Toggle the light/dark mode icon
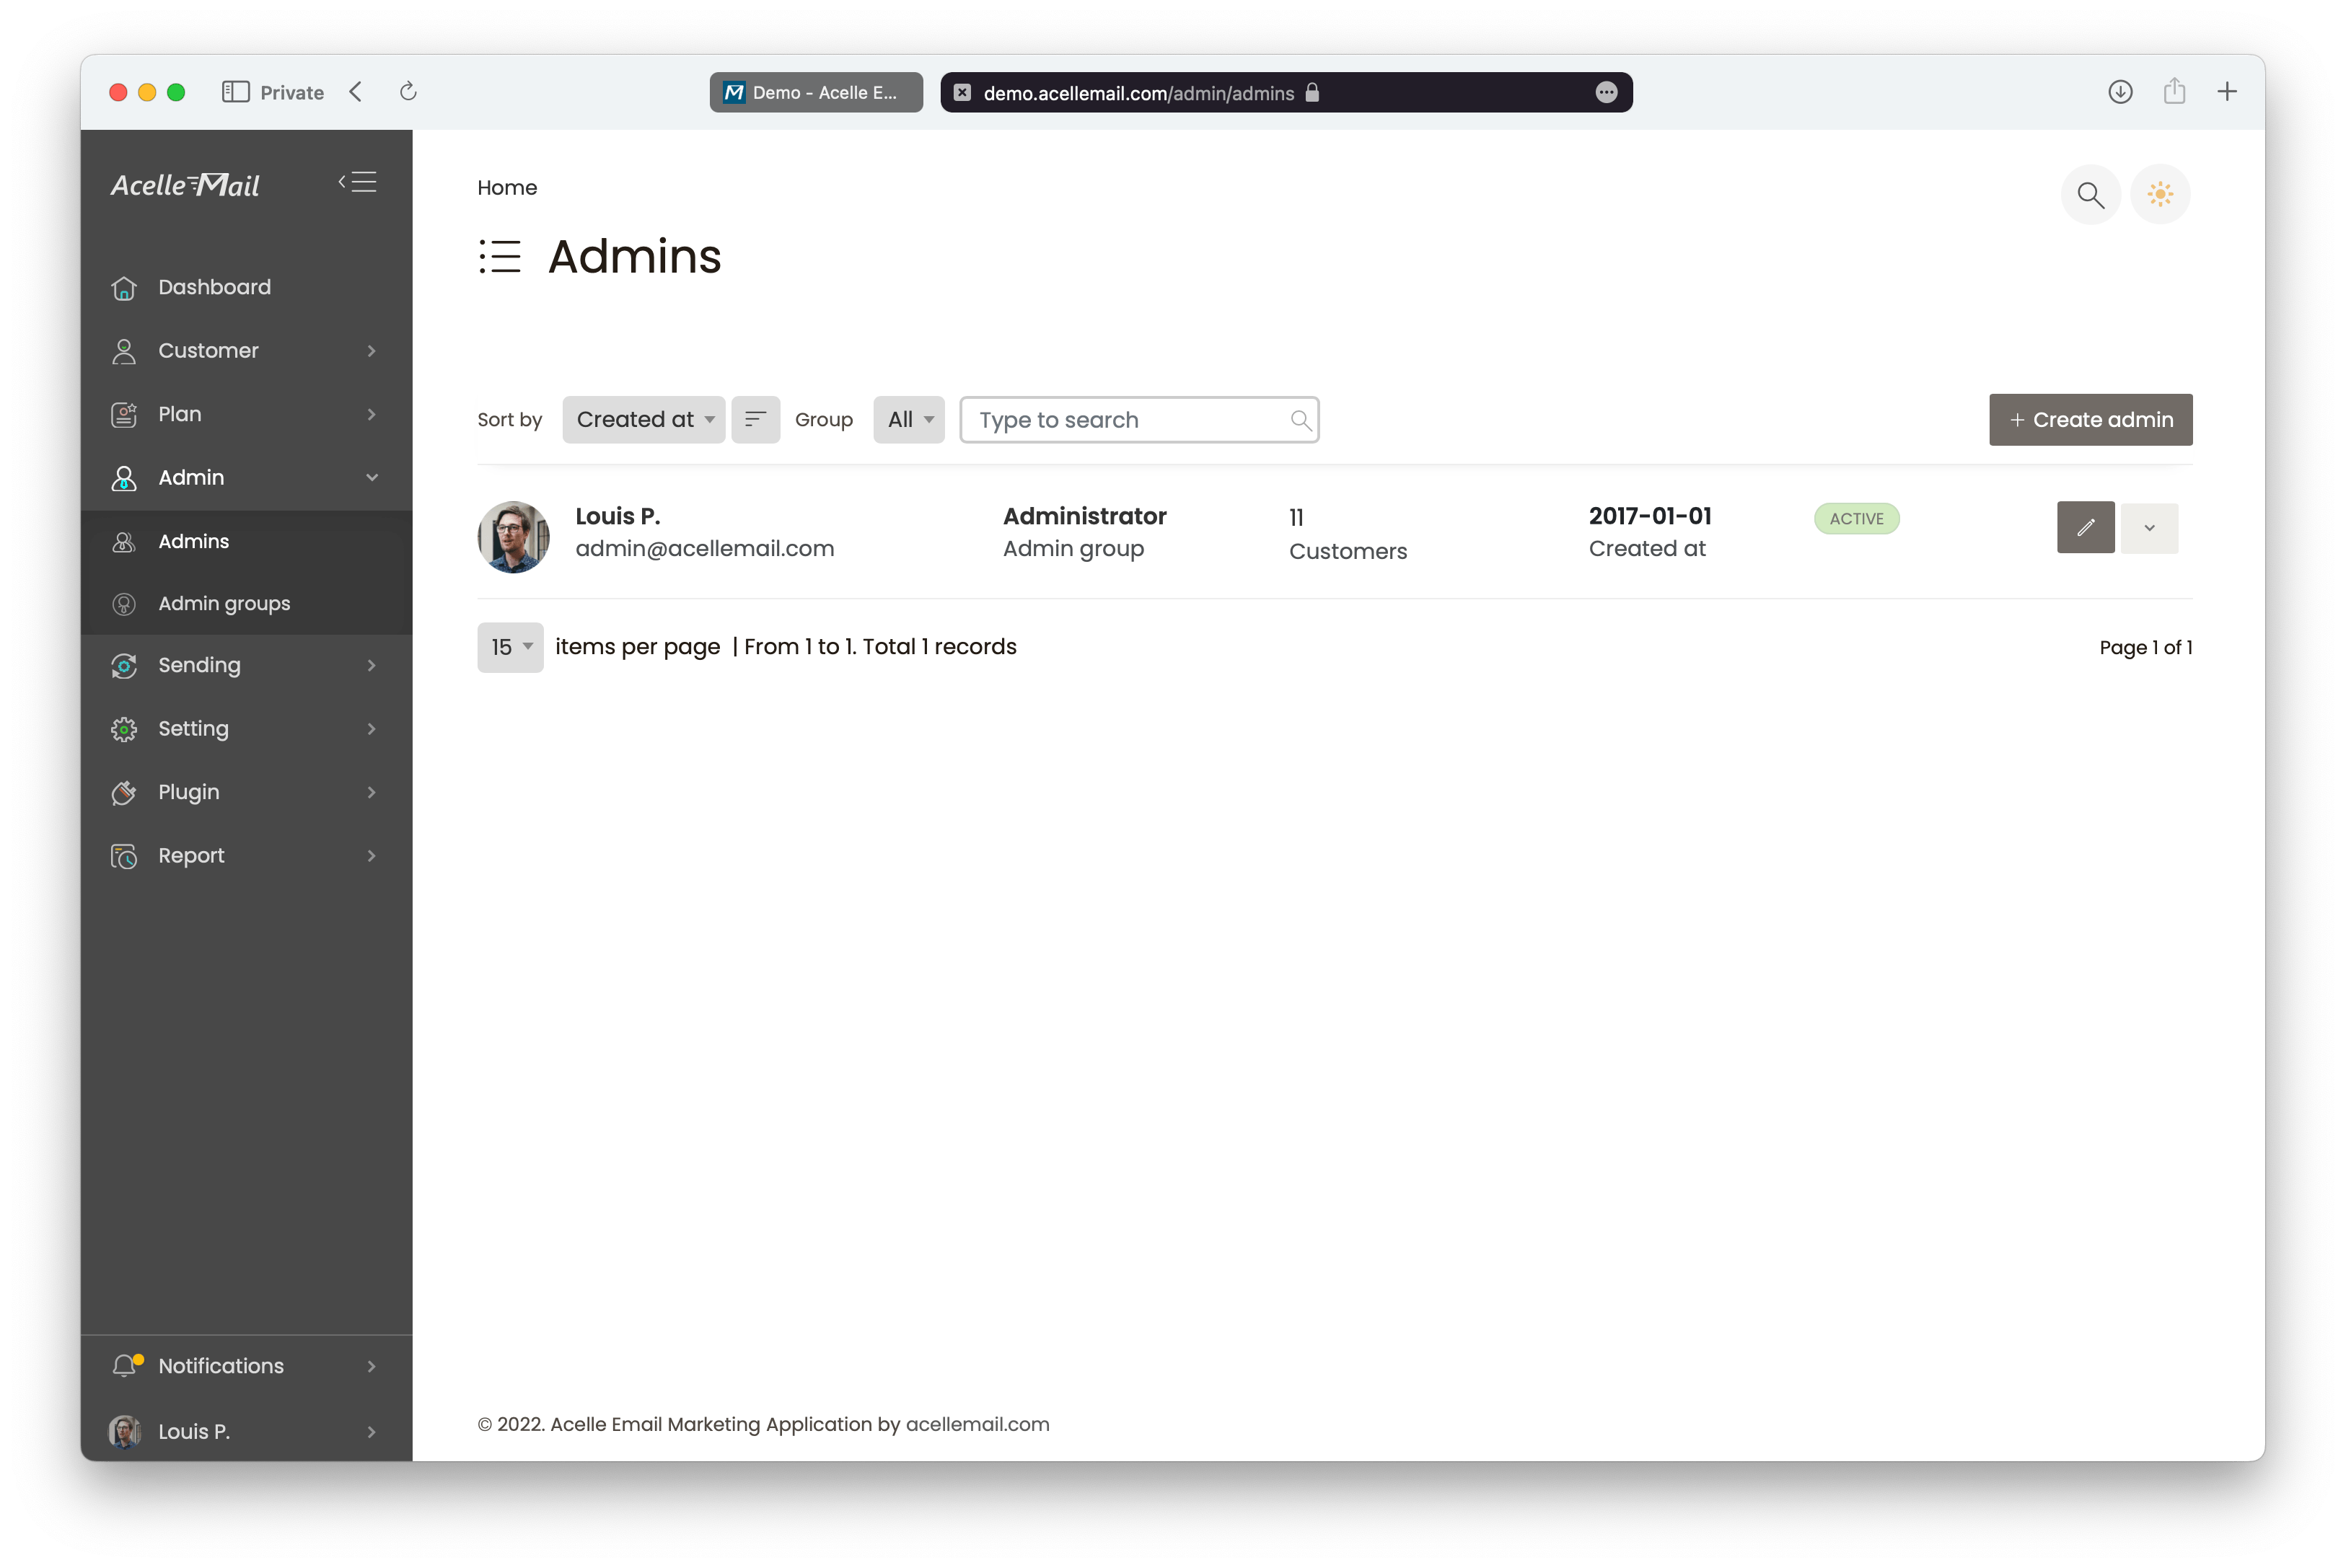 pyautogui.click(x=2161, y=194)
